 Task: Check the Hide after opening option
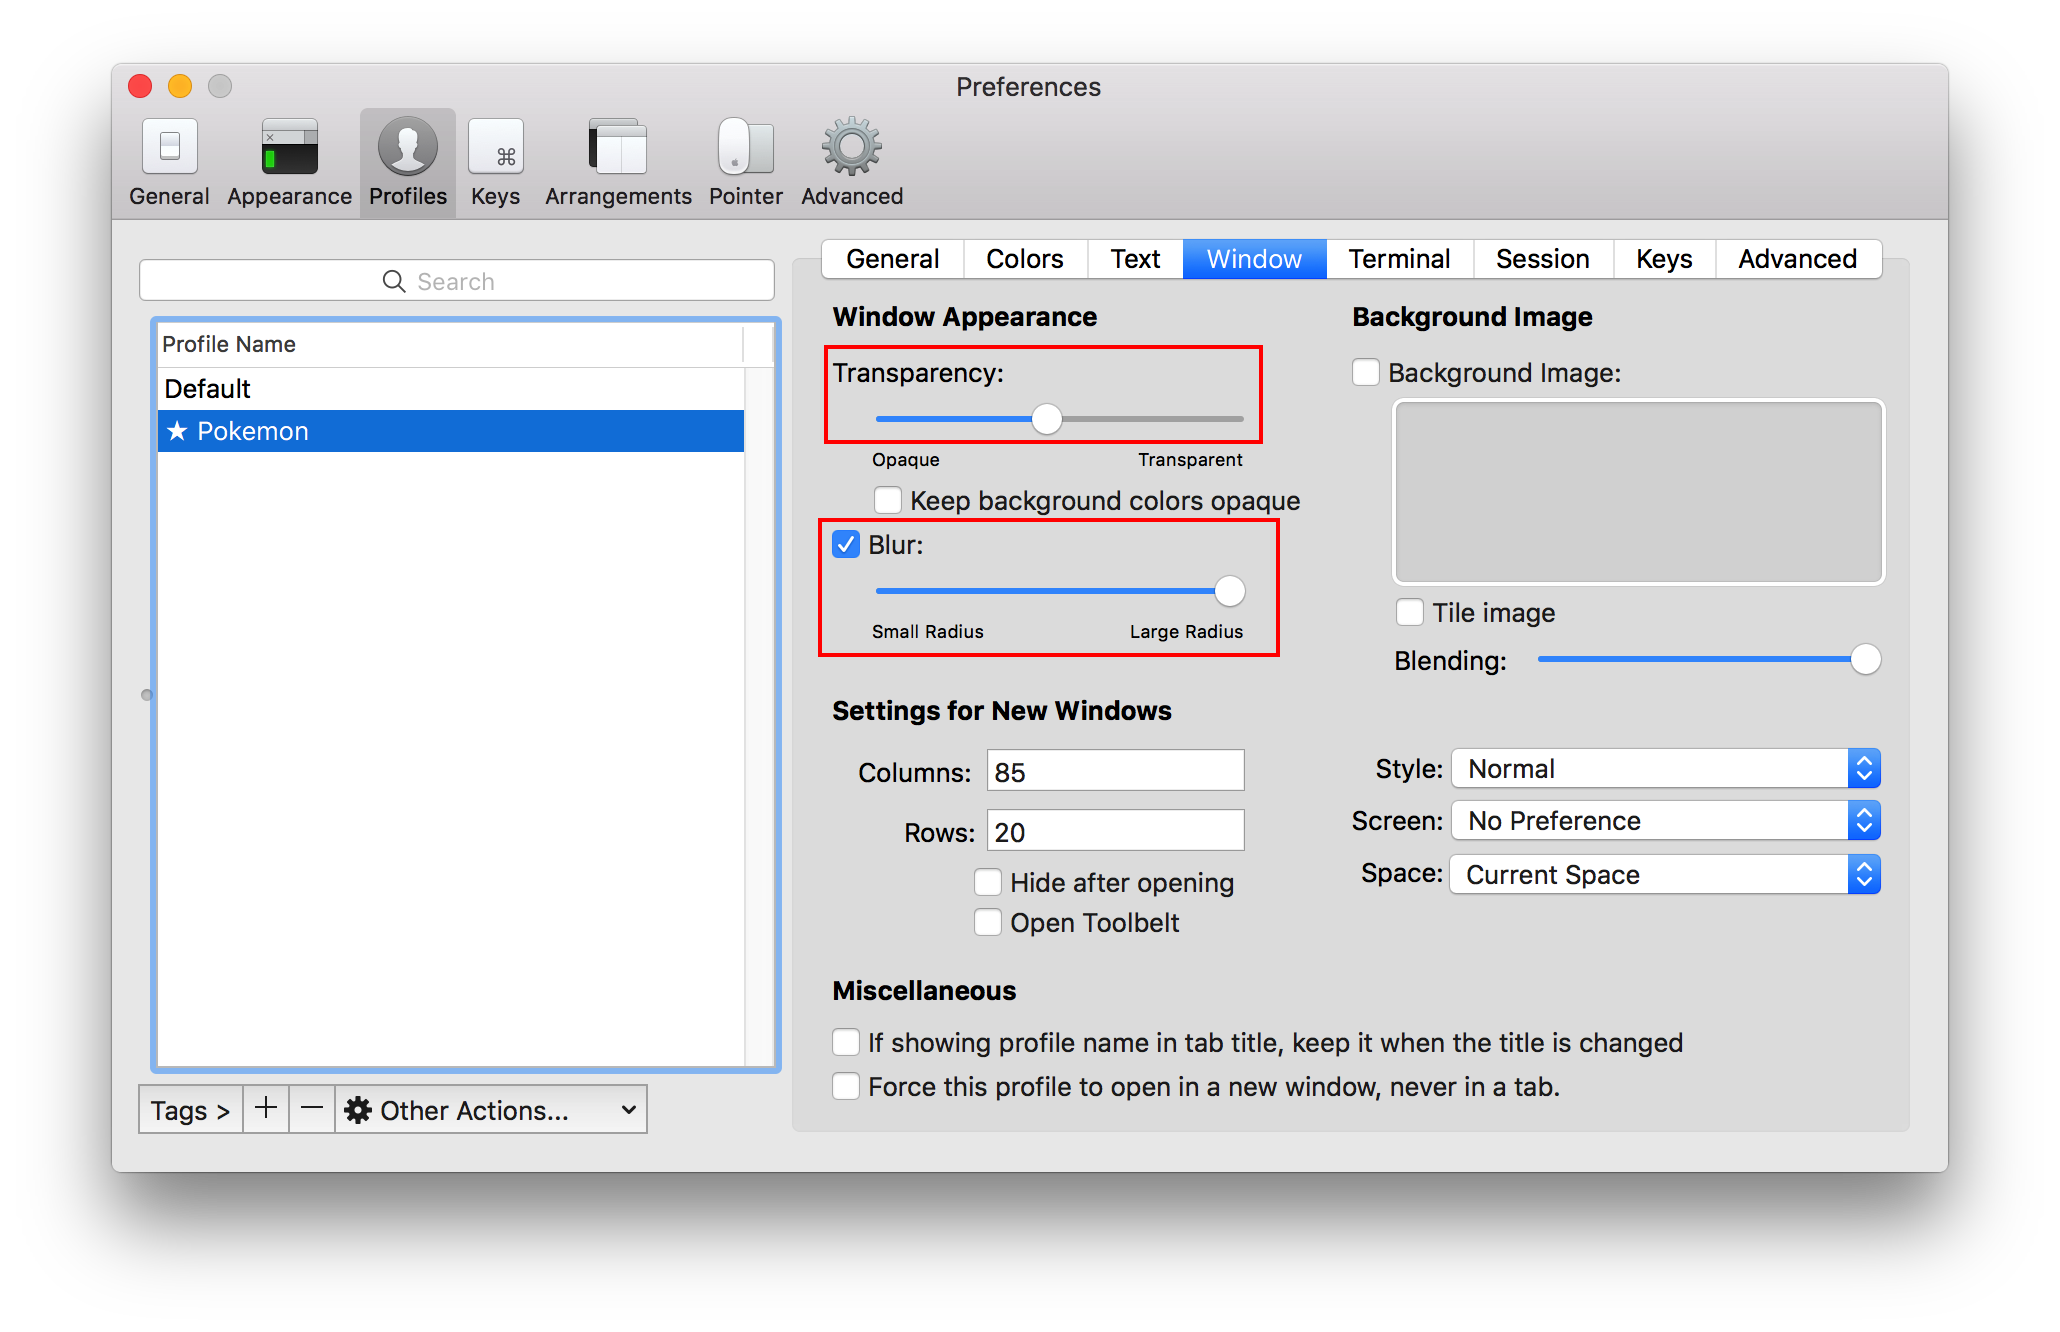(988, 882)
